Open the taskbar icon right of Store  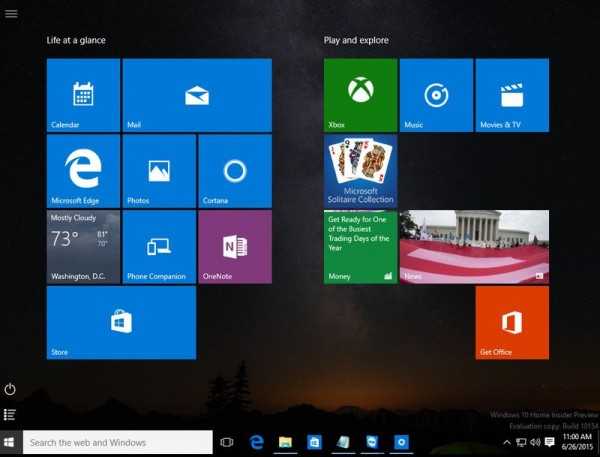point(343,442)
